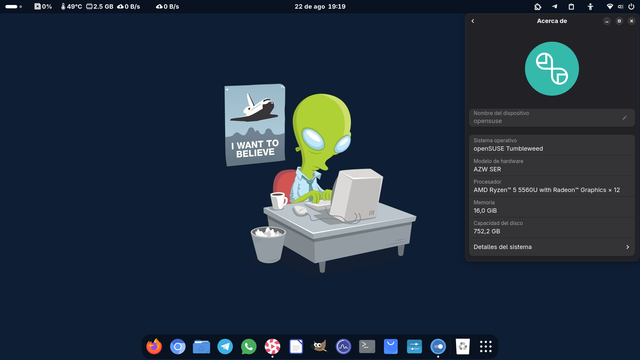This screenshot has width=640, height=360.
Task: Open the Software store bag icon
Action: pyautogui.click(x=391, y=347)
